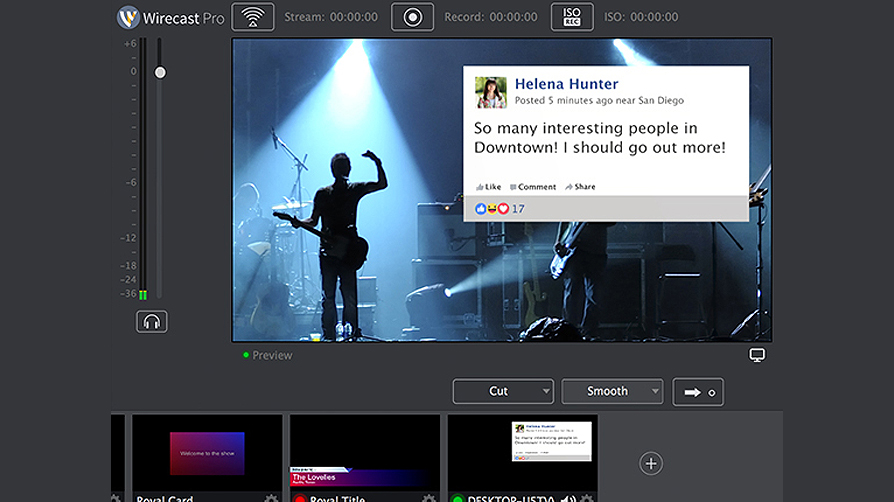Open settings gear of Royal Title shot
Image resolution: width=894 pixels, height=502 pixels.
tap(429, 499)
